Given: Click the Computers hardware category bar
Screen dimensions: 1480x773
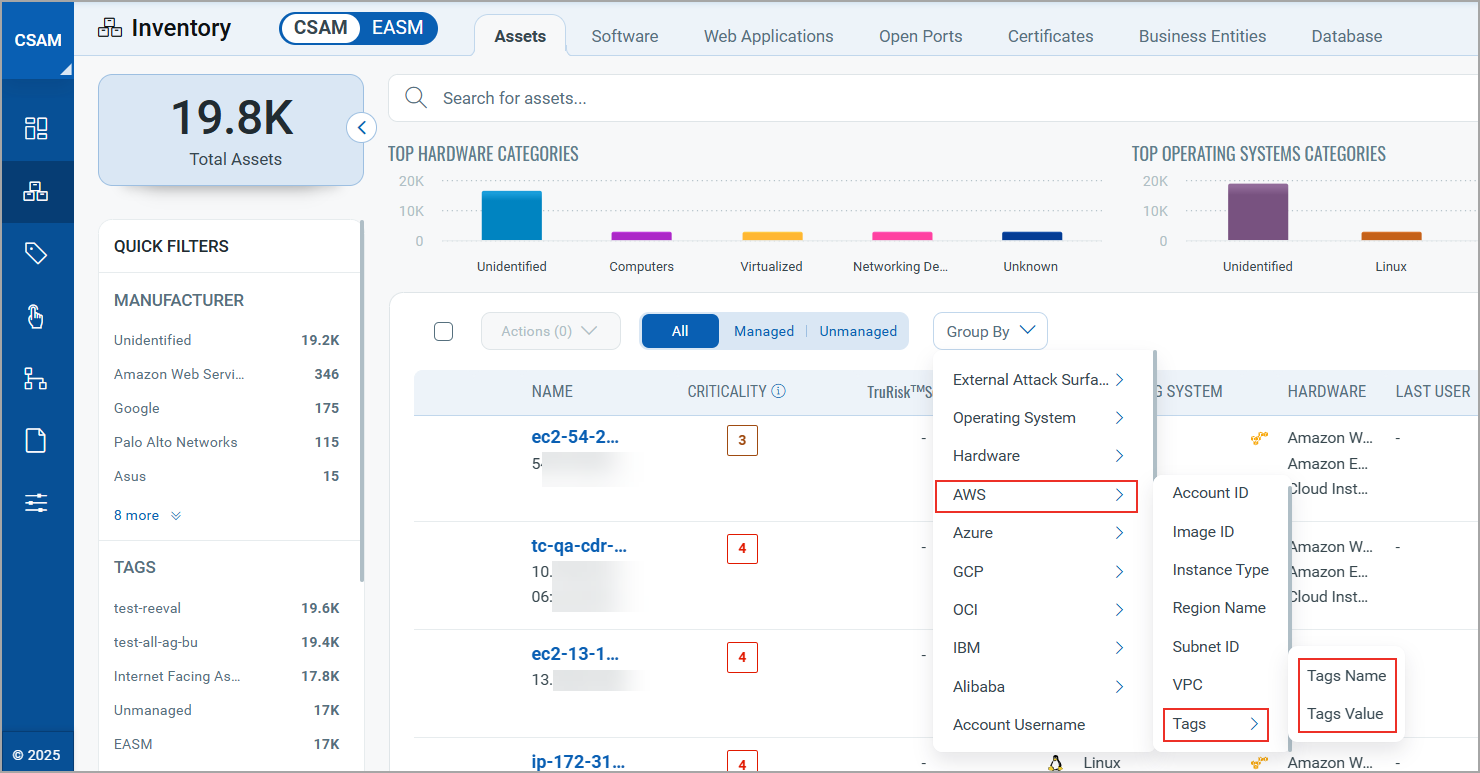Looking at the screenshot, I should pyautogui.click(x=641, y=236).
